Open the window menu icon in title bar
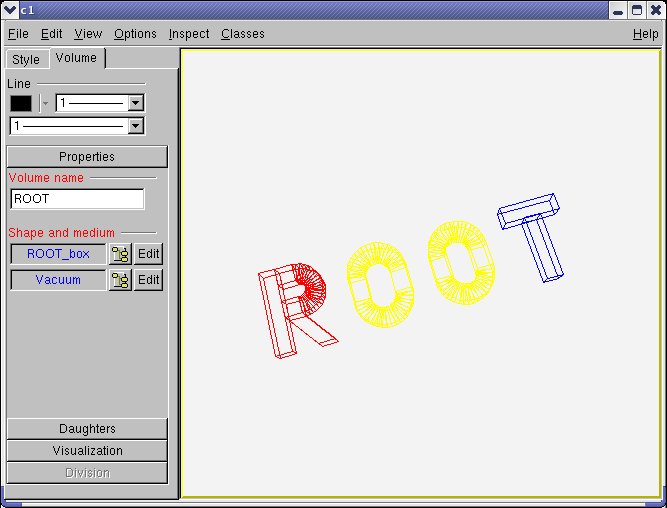This screenshot has height=508, width=667. coord(10,10)
